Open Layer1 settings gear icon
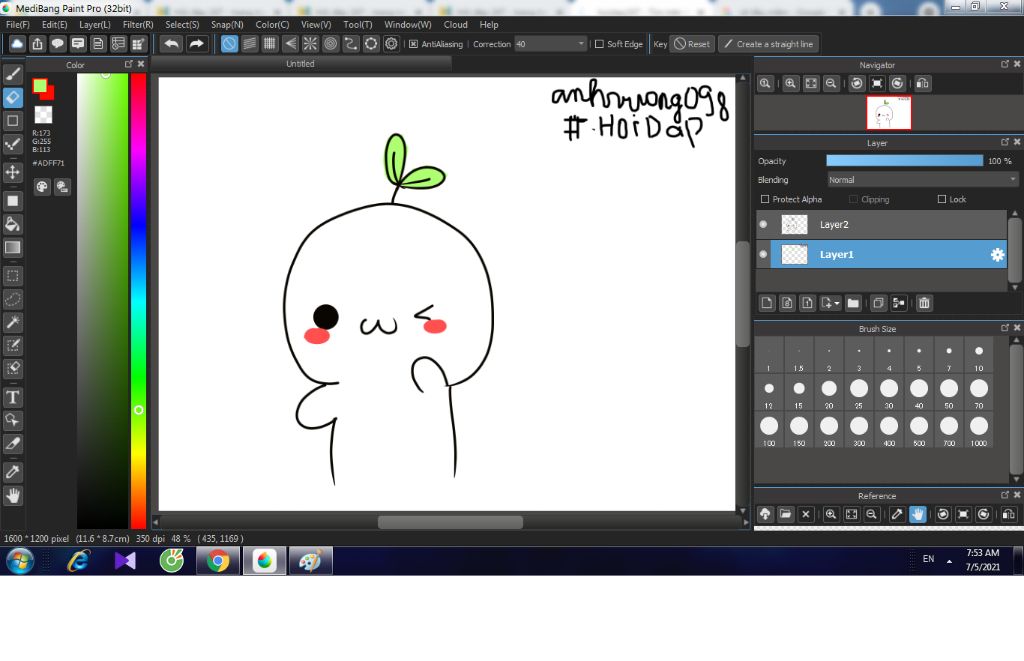The image size is (1024, 661). click(997, 255)
